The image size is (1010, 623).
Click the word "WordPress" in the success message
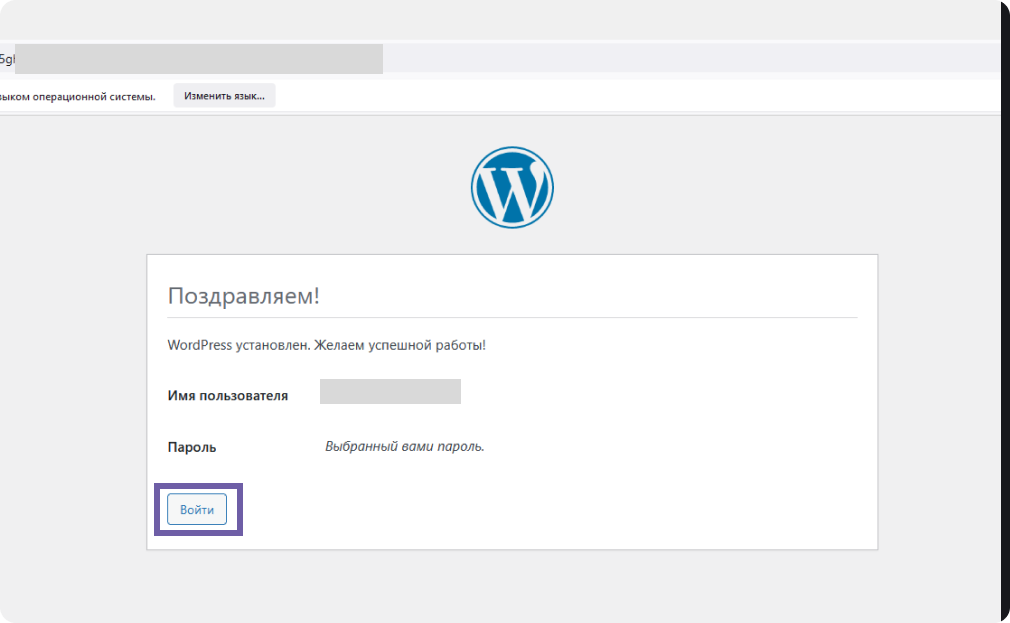199,345
